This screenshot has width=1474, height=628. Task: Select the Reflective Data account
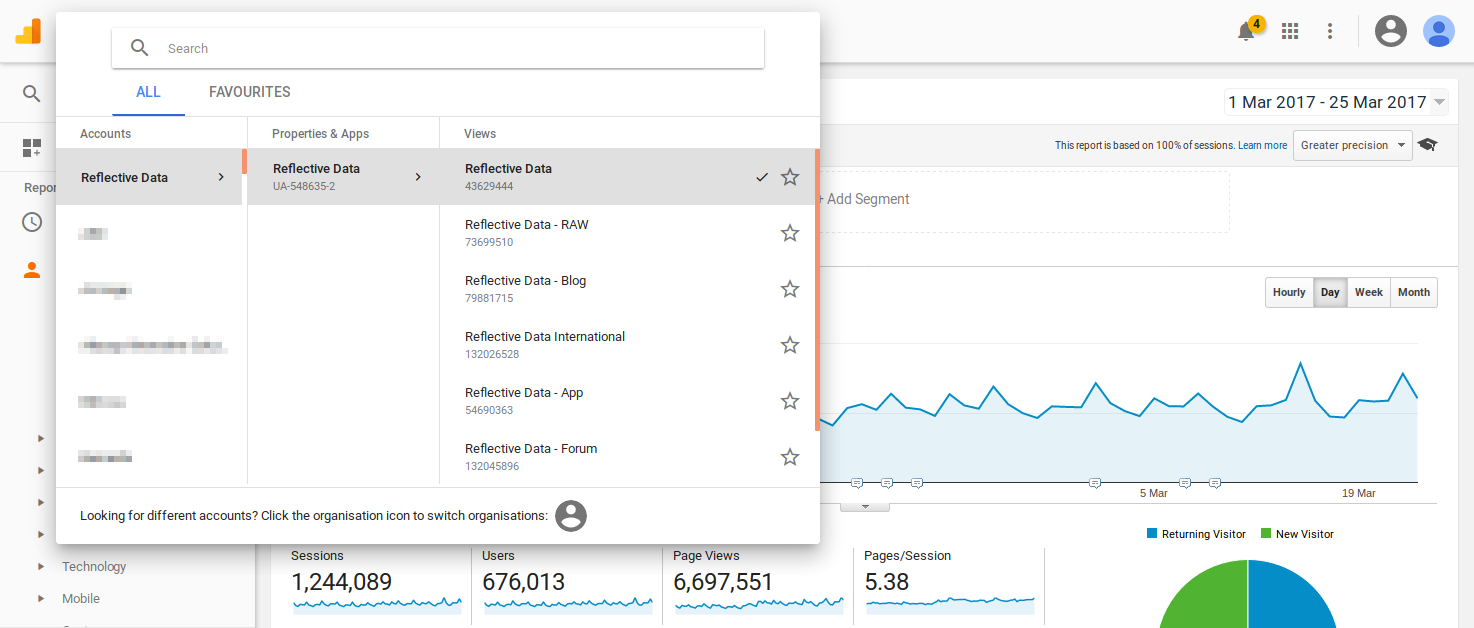(149, 177)
